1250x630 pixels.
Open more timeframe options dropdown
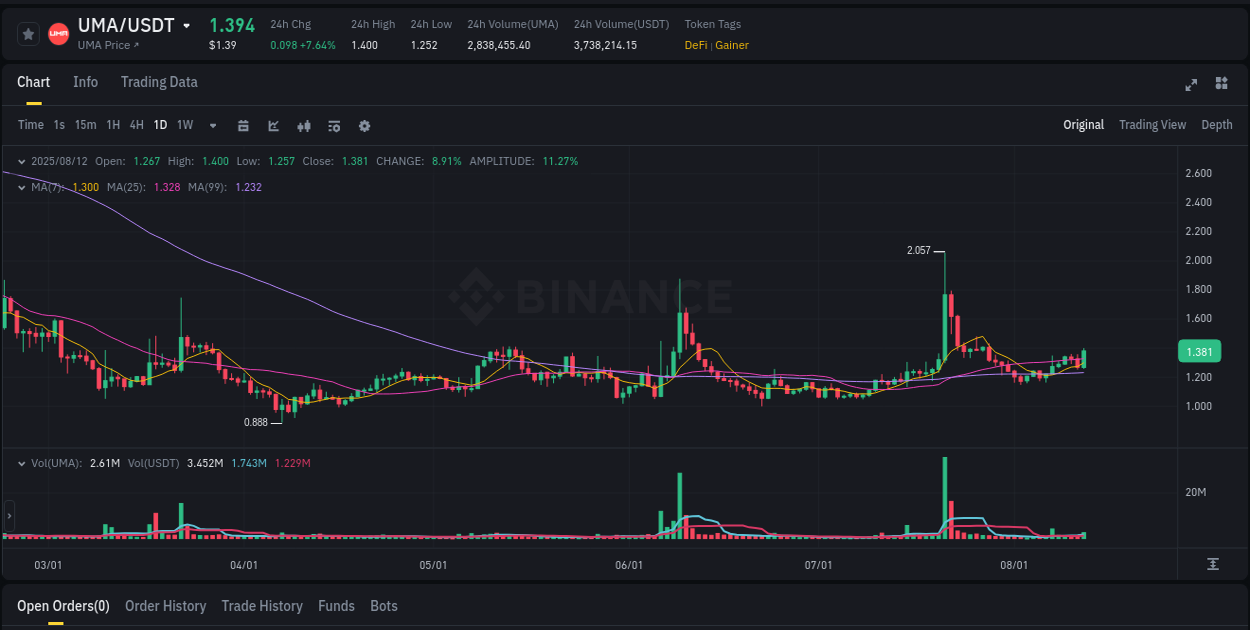coord(212,126)
